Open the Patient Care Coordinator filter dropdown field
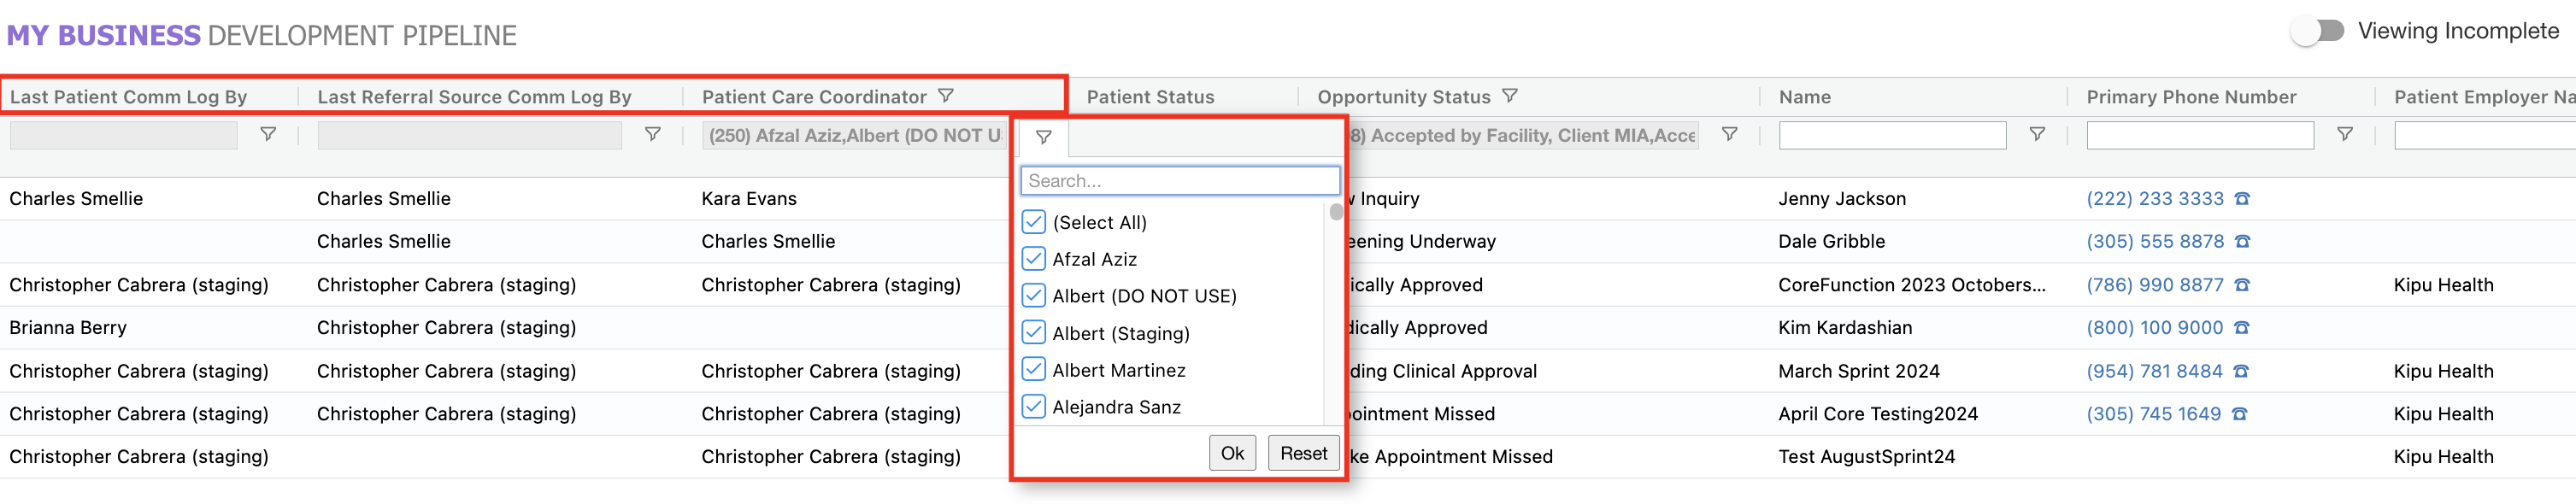This screenshot has height=504, width=2576. (x=855, y=135)
